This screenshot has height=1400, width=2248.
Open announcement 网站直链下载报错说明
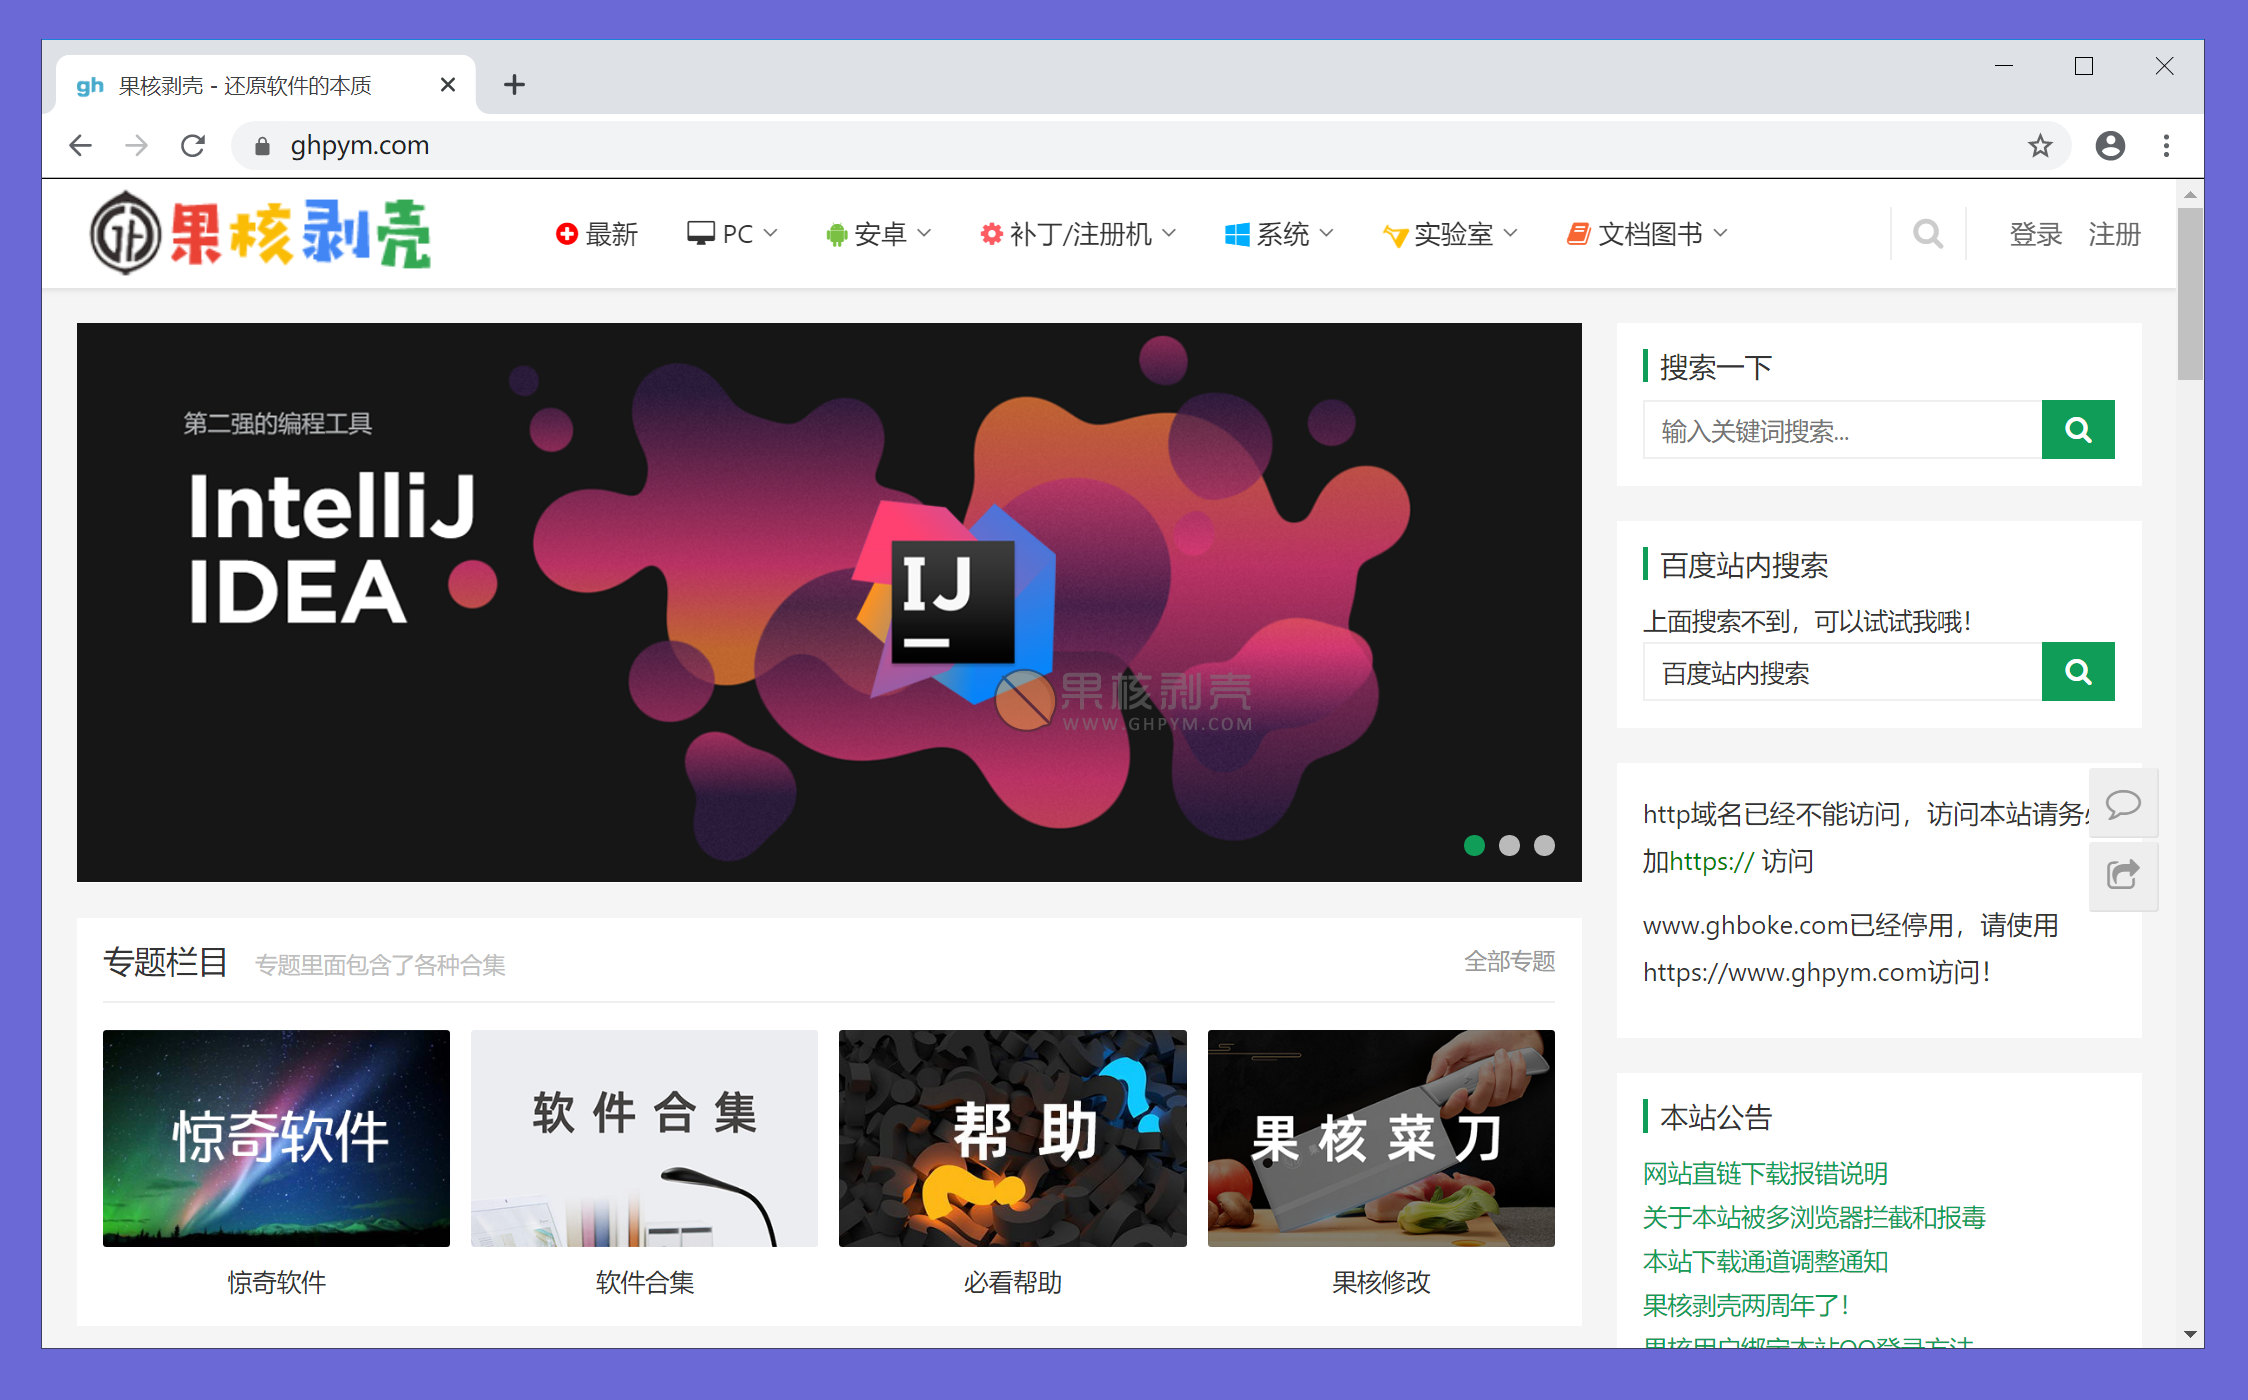[1765, 1173]
